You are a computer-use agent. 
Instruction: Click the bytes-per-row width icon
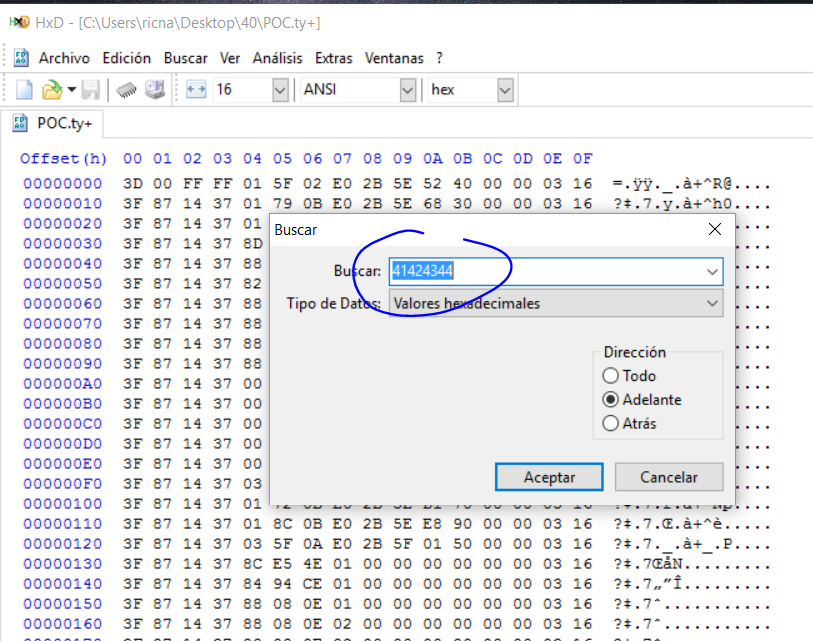196,90
